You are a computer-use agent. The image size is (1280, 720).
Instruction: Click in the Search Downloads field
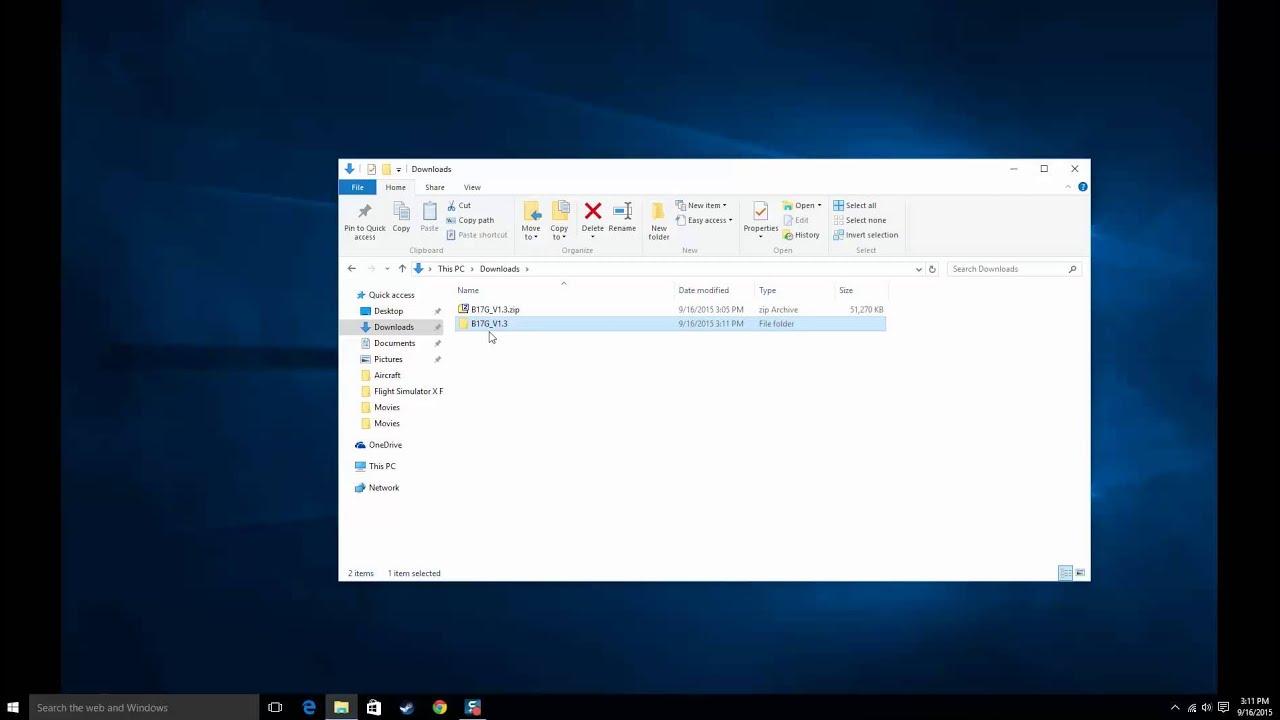click(1013, 269)
